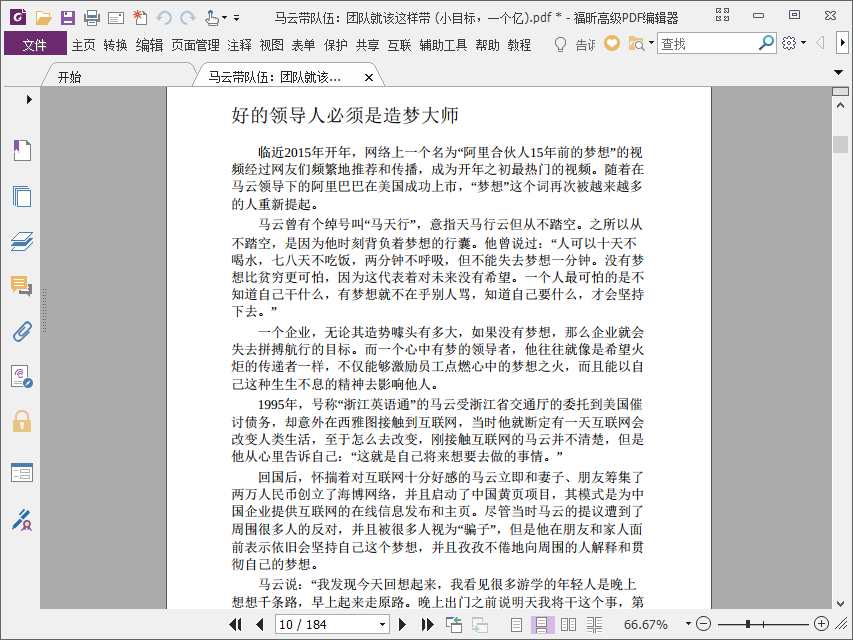Image resolution: width=853 pixels, height=640 pixels.
Task: Open the 共享 ribbon tab
Action: (x=367, y=45)
